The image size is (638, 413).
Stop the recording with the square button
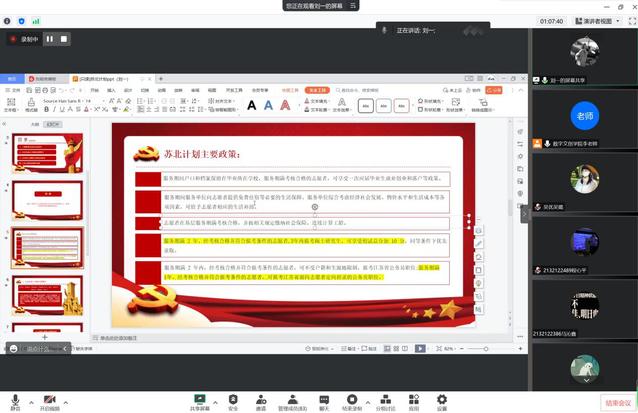tap(64, 39)
